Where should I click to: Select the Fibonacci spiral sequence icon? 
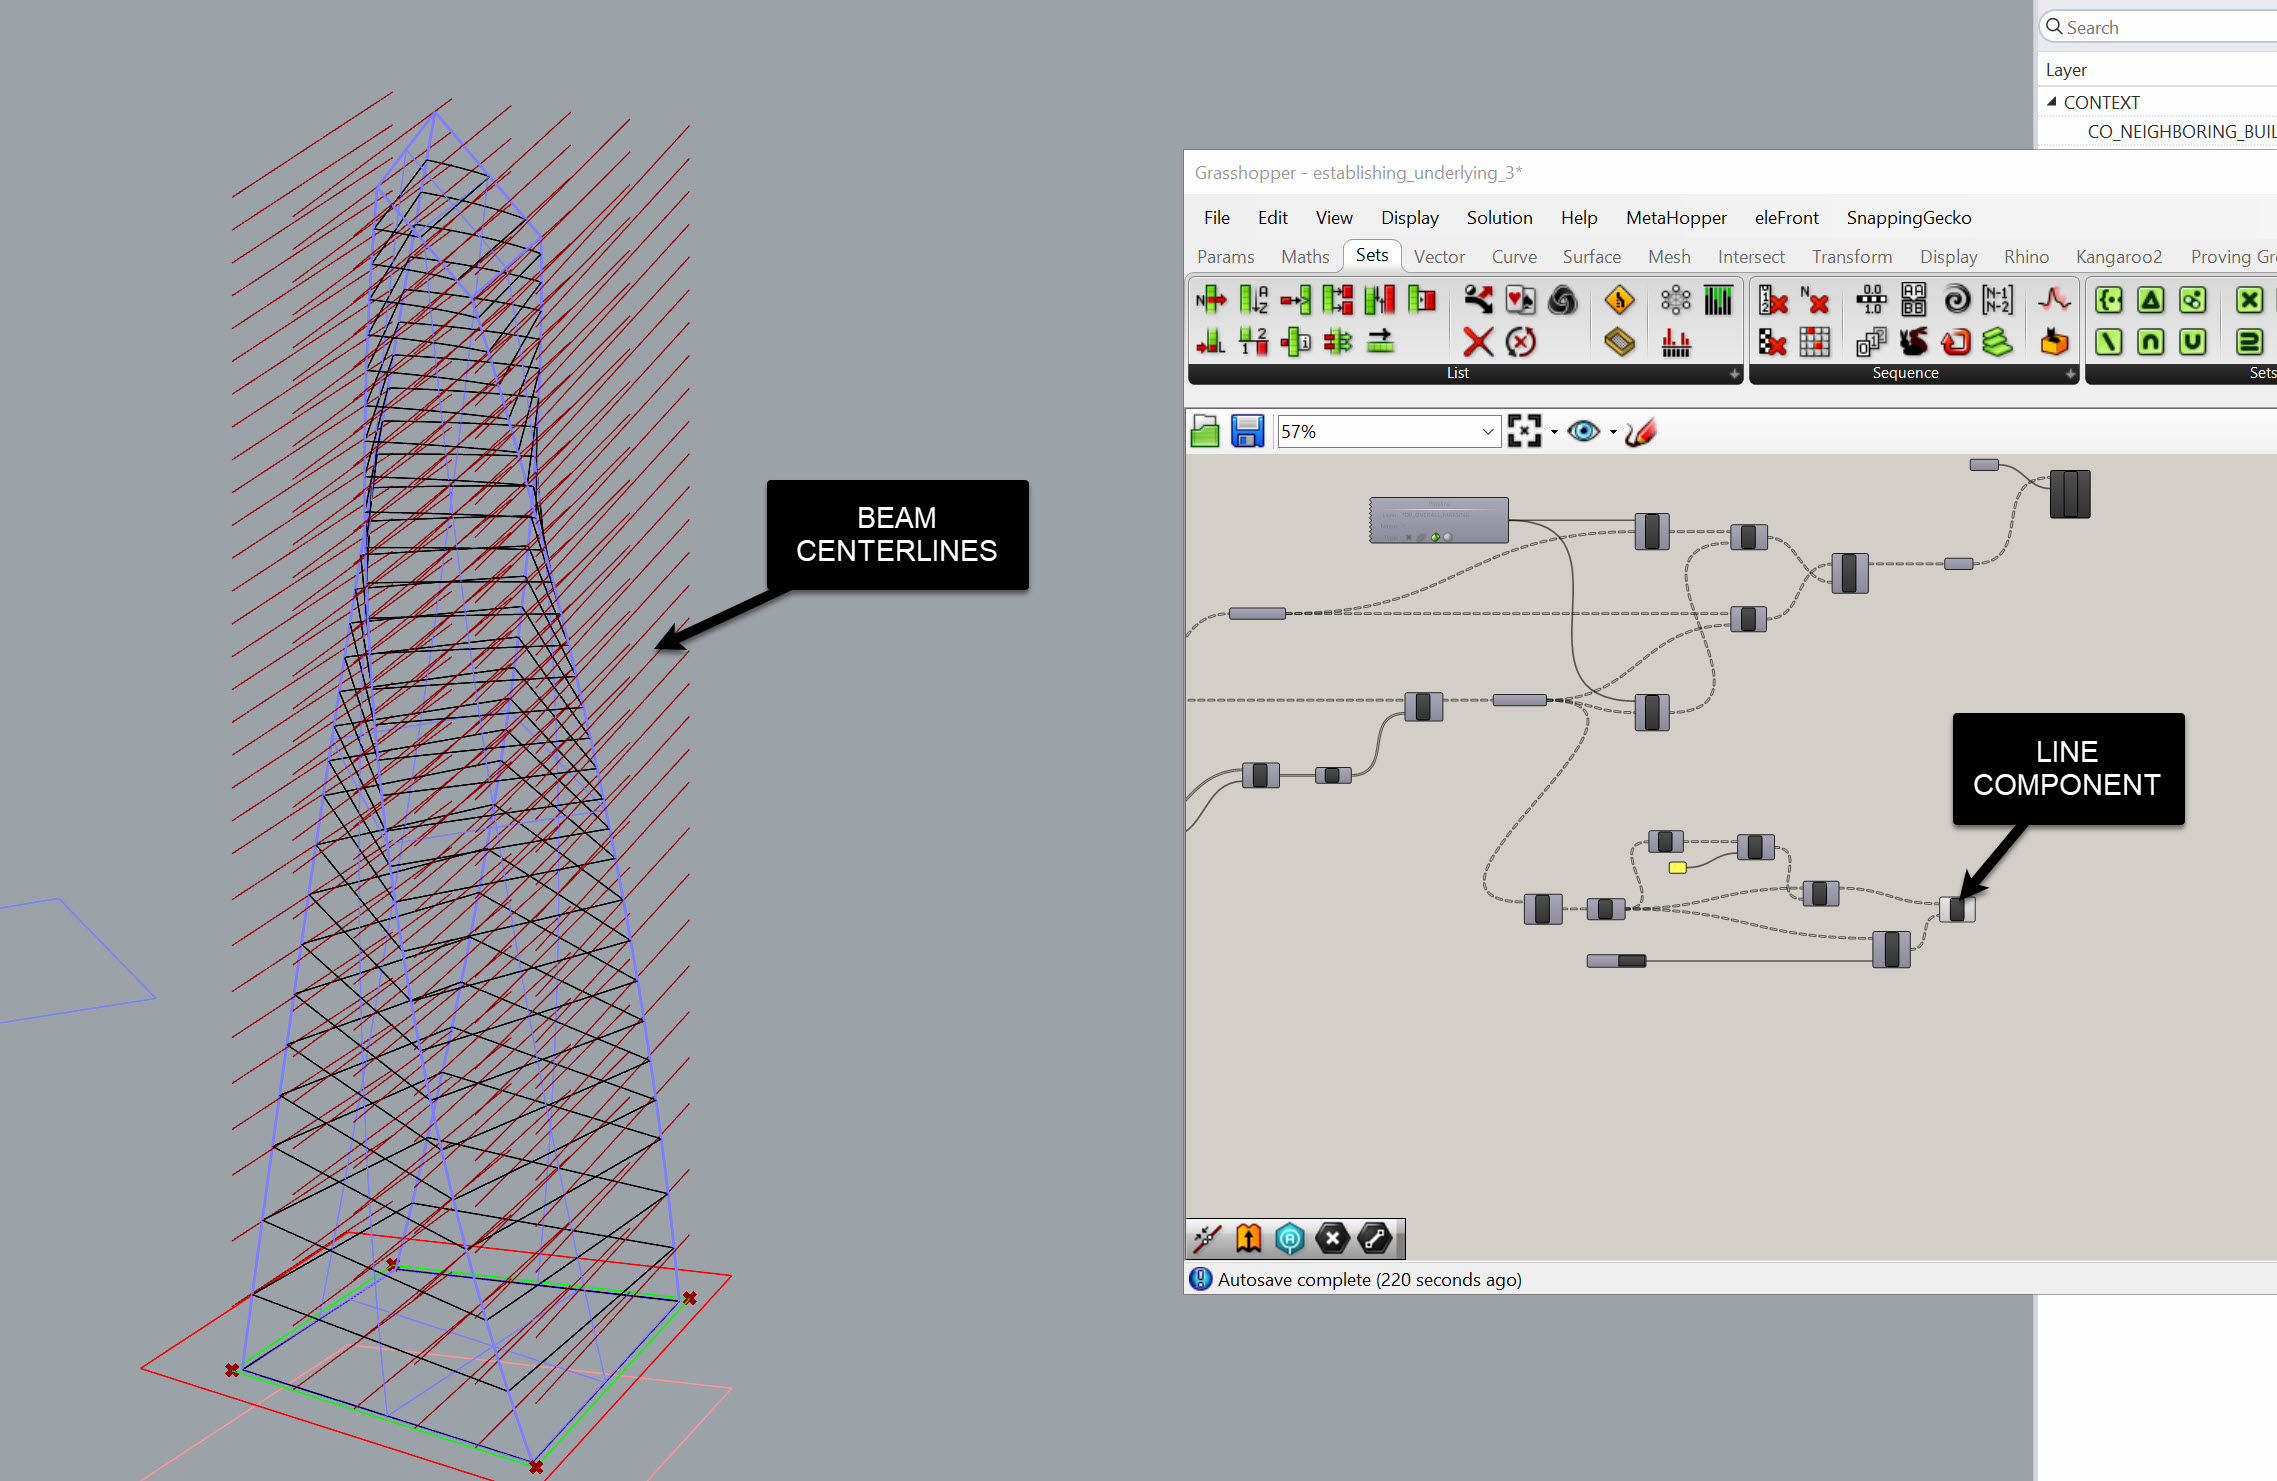pos(1956,300)
